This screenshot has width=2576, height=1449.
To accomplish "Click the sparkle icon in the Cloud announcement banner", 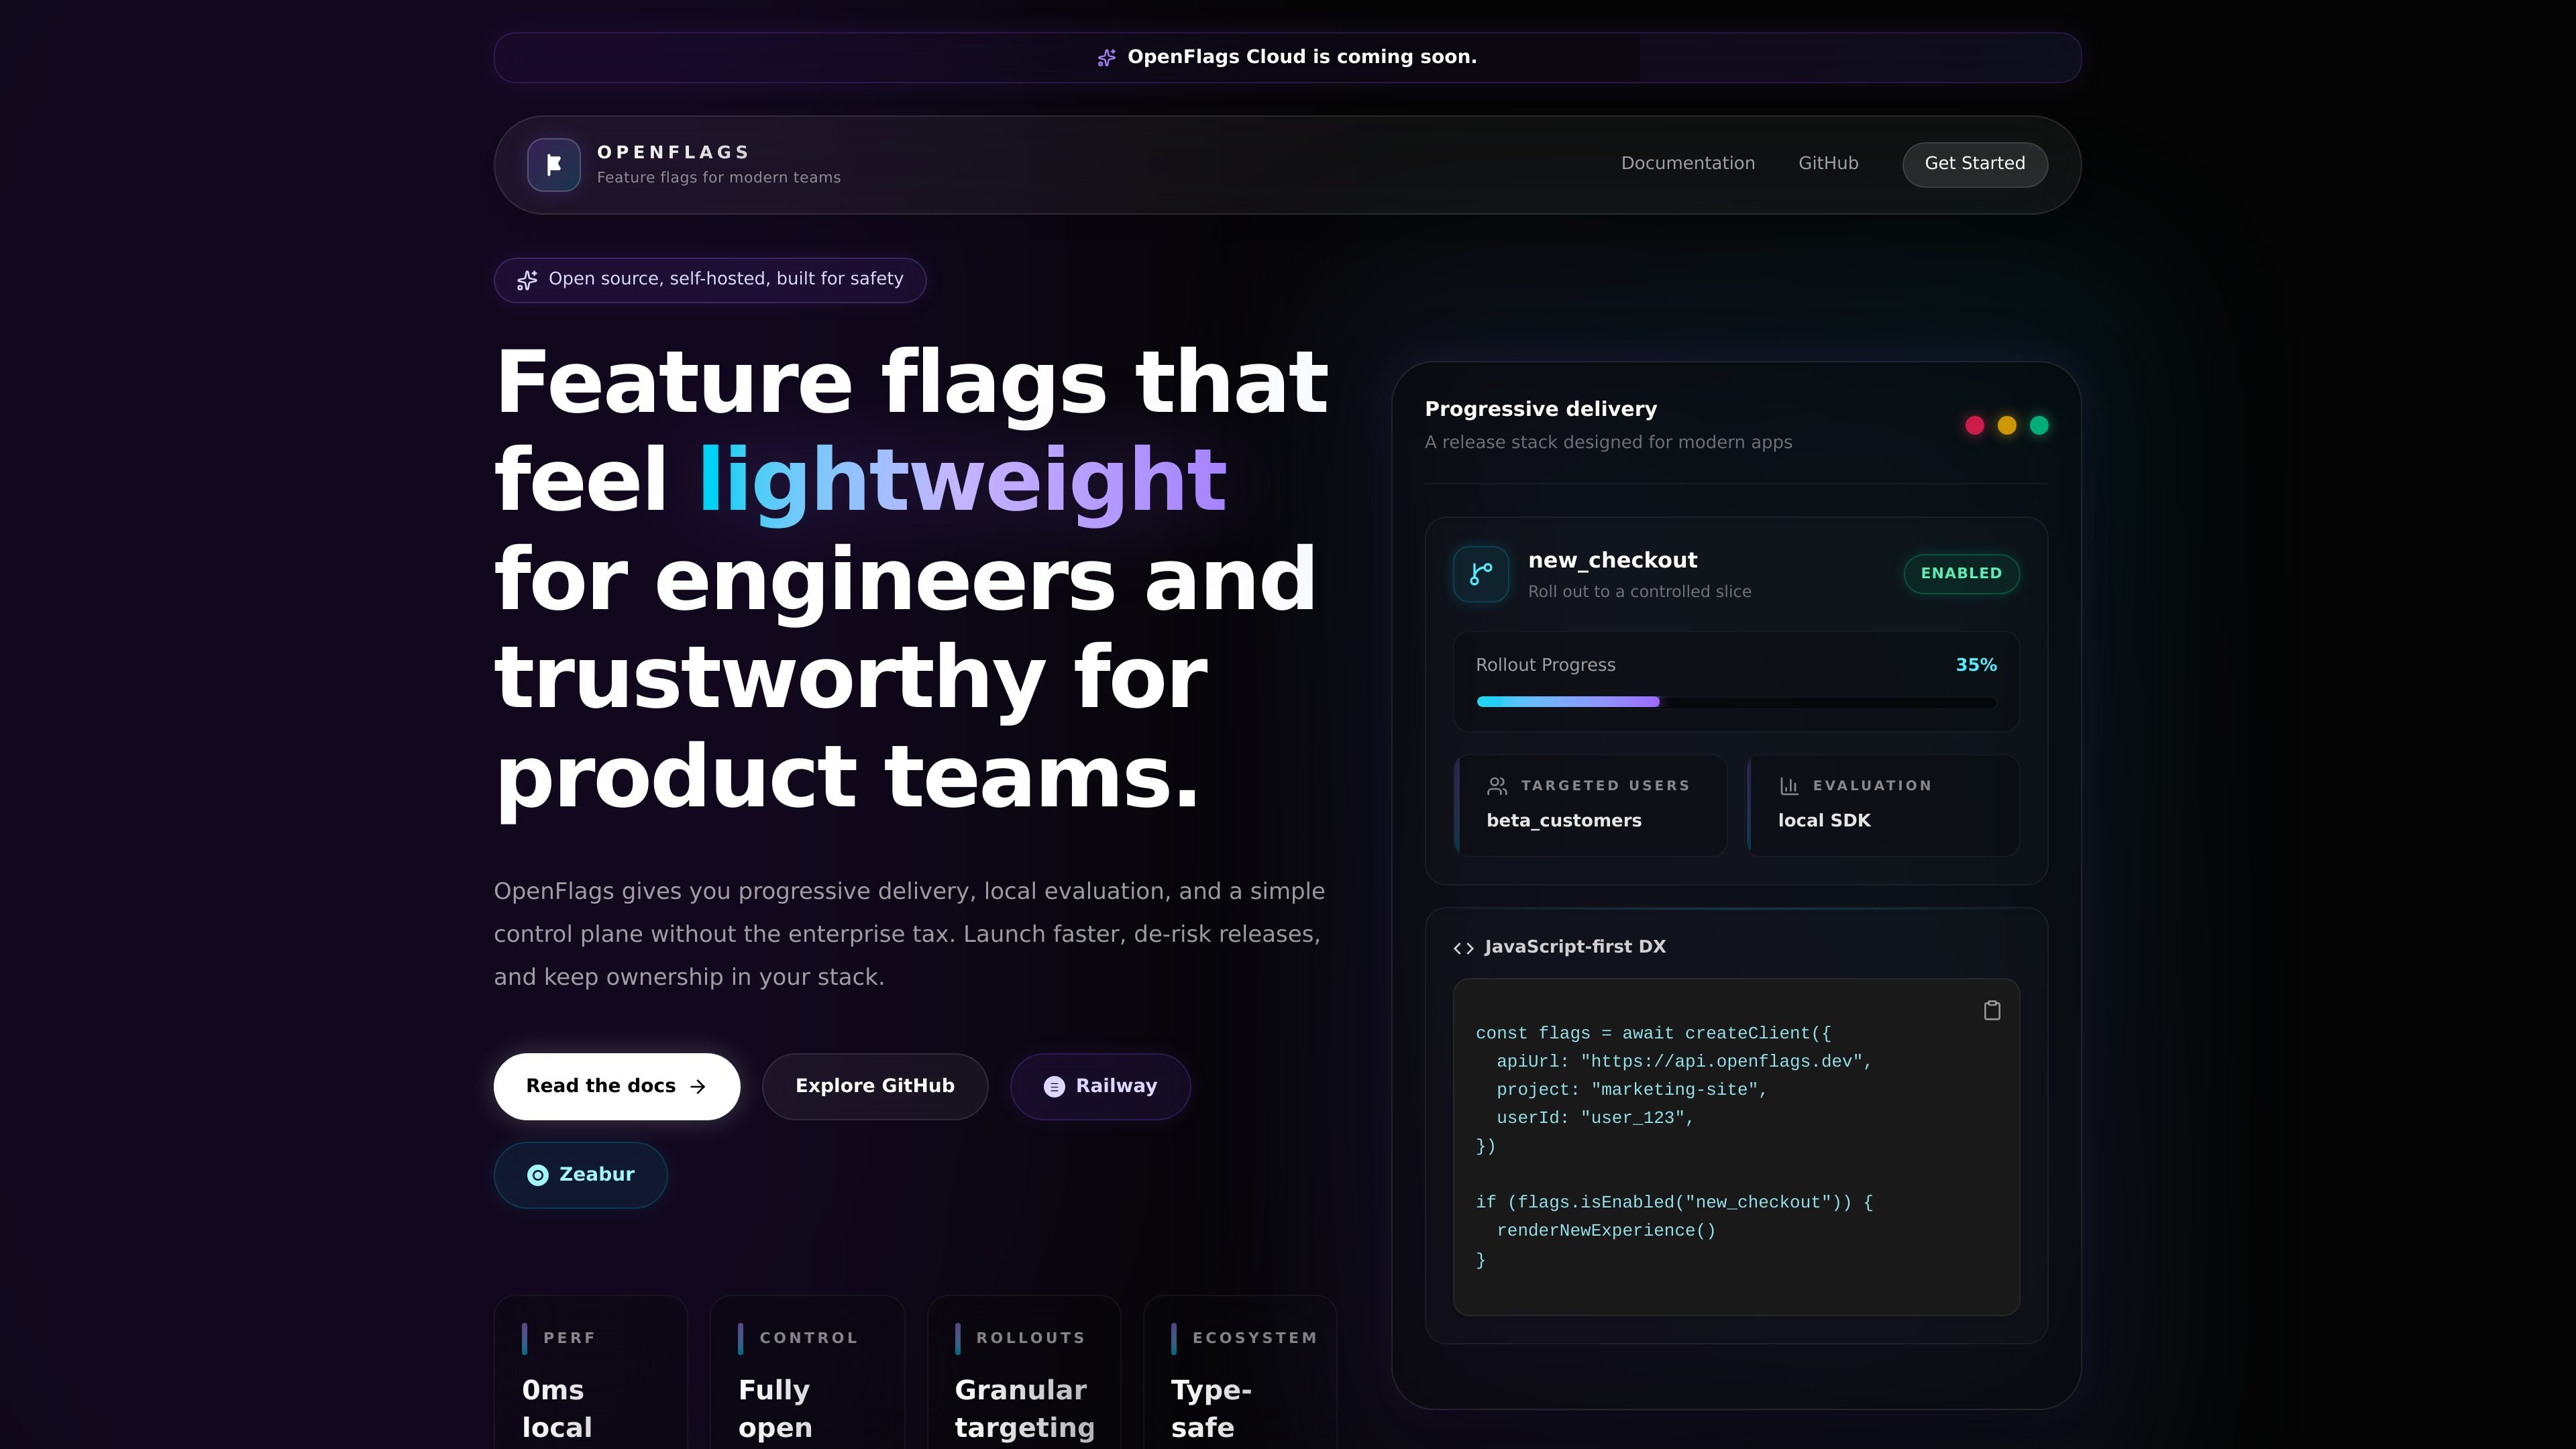I will pyautogui.click(x=1106, y=58).
